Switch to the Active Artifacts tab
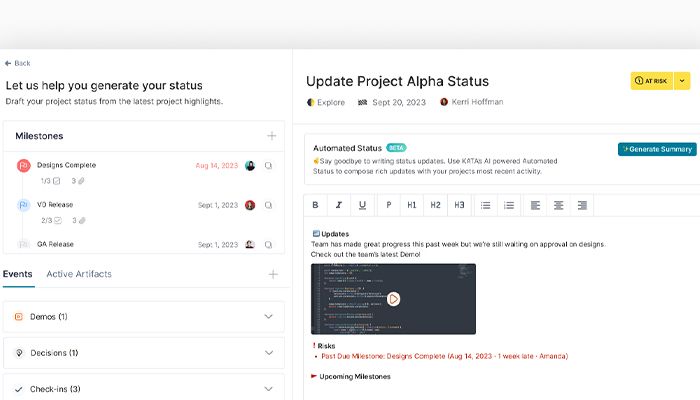The image size is (700, 400). [x=79, y=274]
